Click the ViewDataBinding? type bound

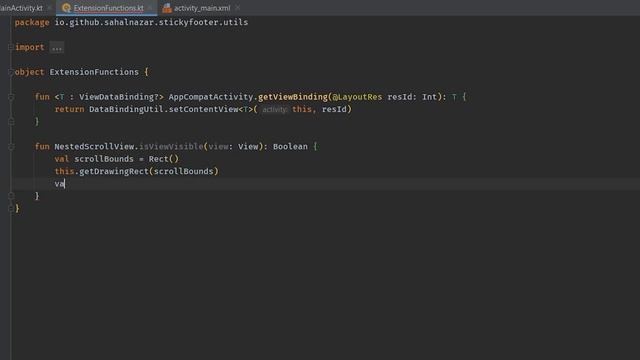(118, 97)
